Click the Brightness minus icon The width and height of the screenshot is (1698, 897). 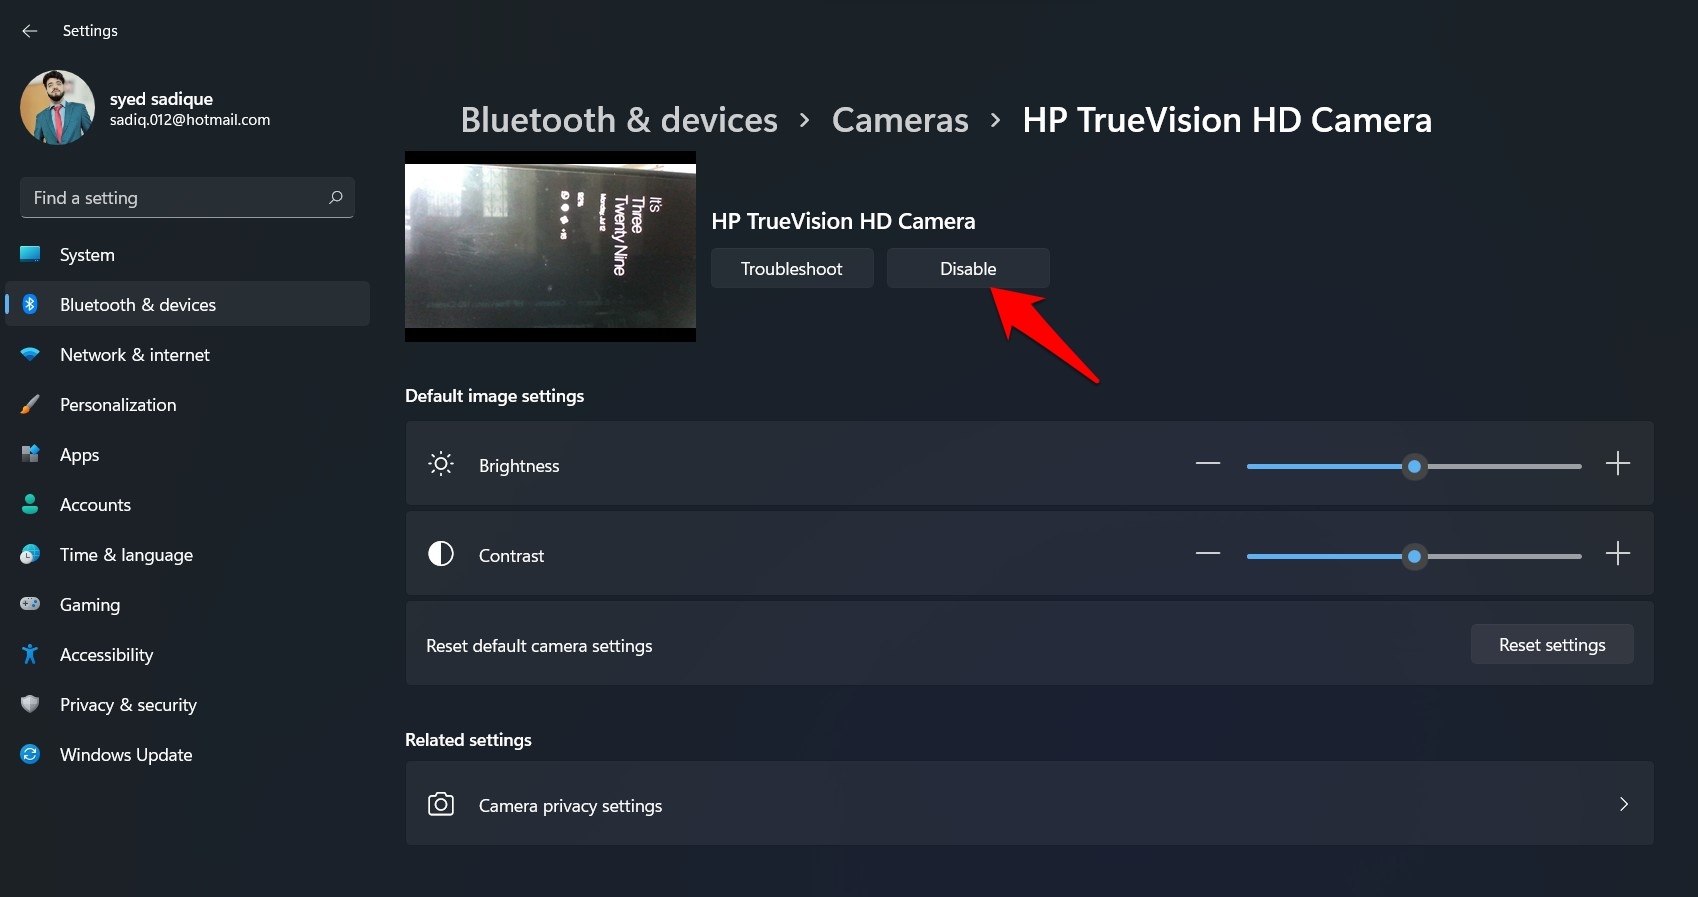pyautogui.click(x=1208, y=464)
